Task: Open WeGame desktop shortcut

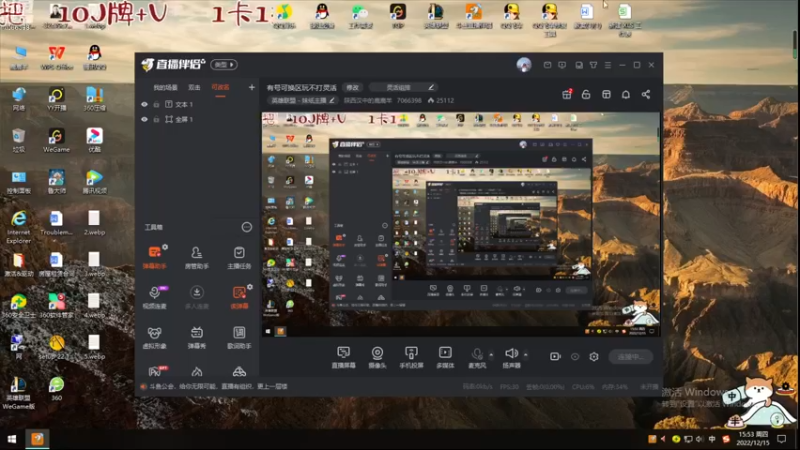Action: click(x=56, y=140)
